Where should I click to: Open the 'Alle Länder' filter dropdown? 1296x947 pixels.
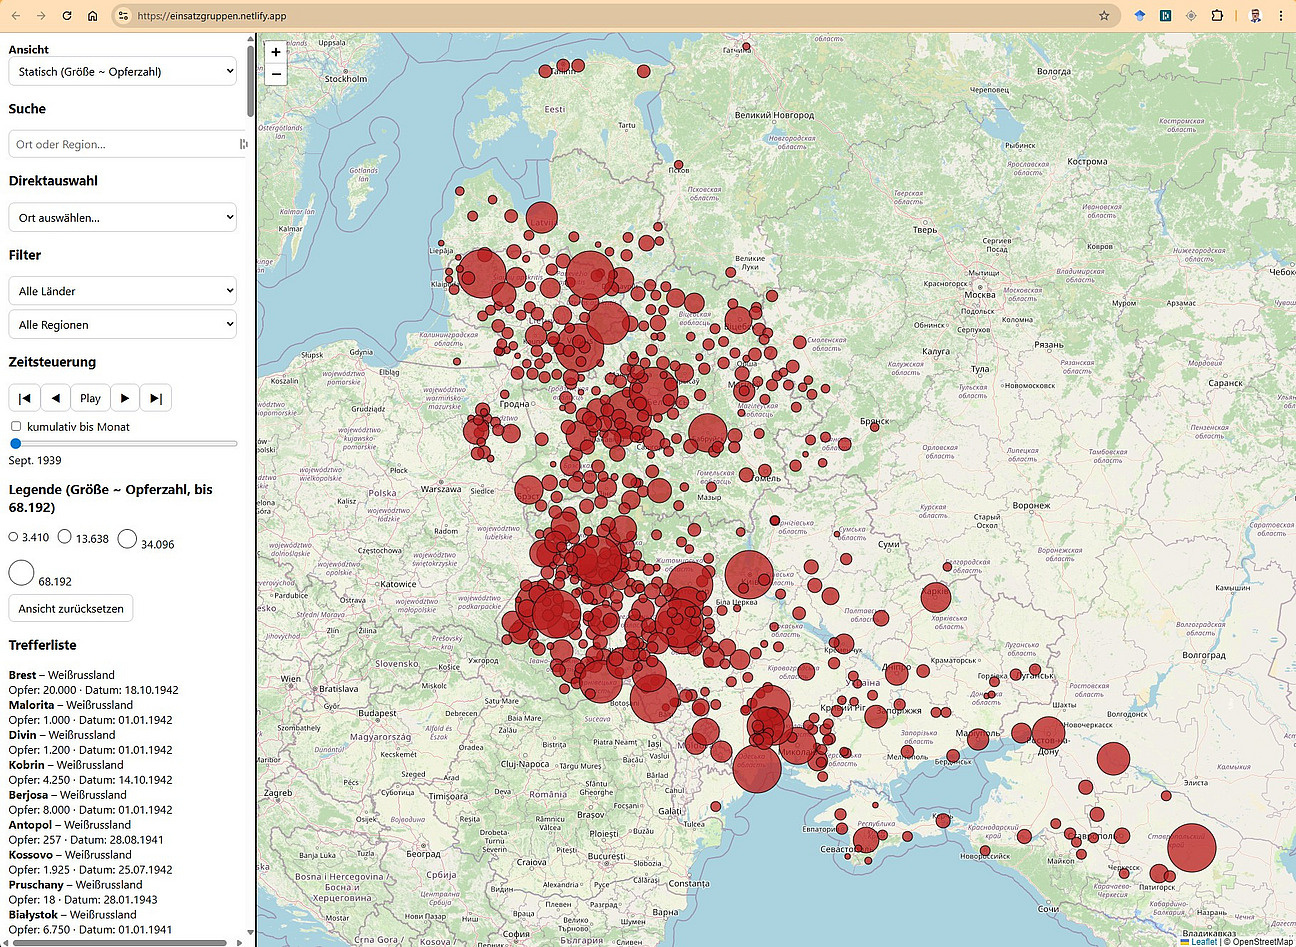123,291
